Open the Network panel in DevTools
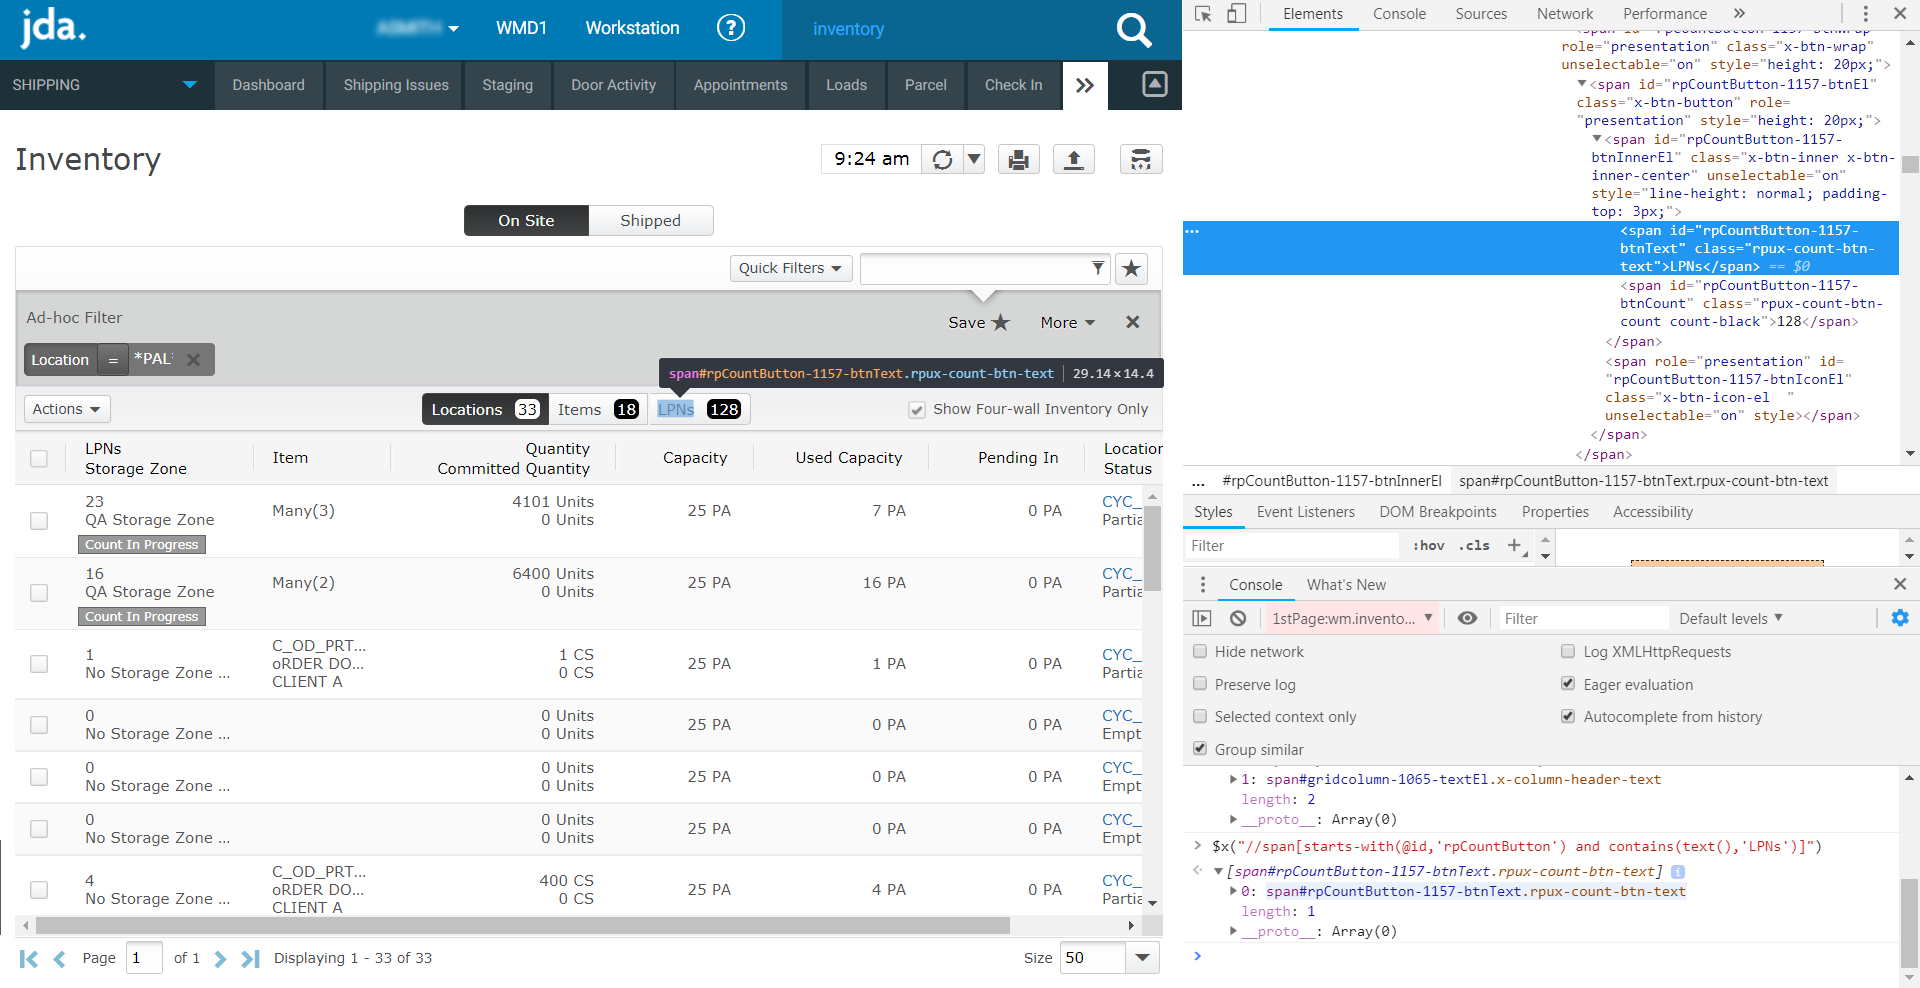 (1563, 14)
